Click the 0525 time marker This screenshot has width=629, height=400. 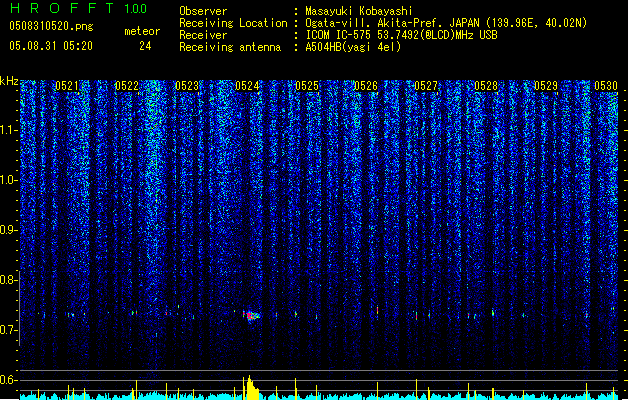pyautogui.click(x=307, y=86)
